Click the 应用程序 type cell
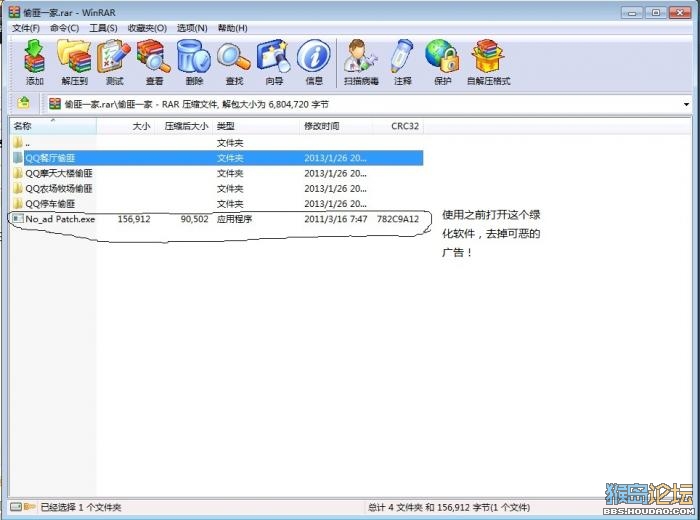Viewport: 700px width, 520px height. coord(234,219)
